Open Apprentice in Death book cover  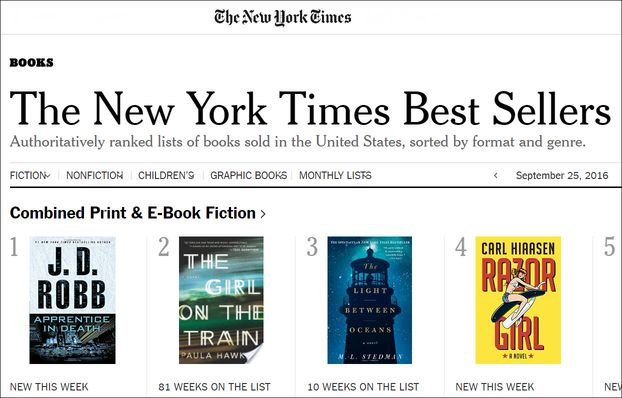coord(73,300)
